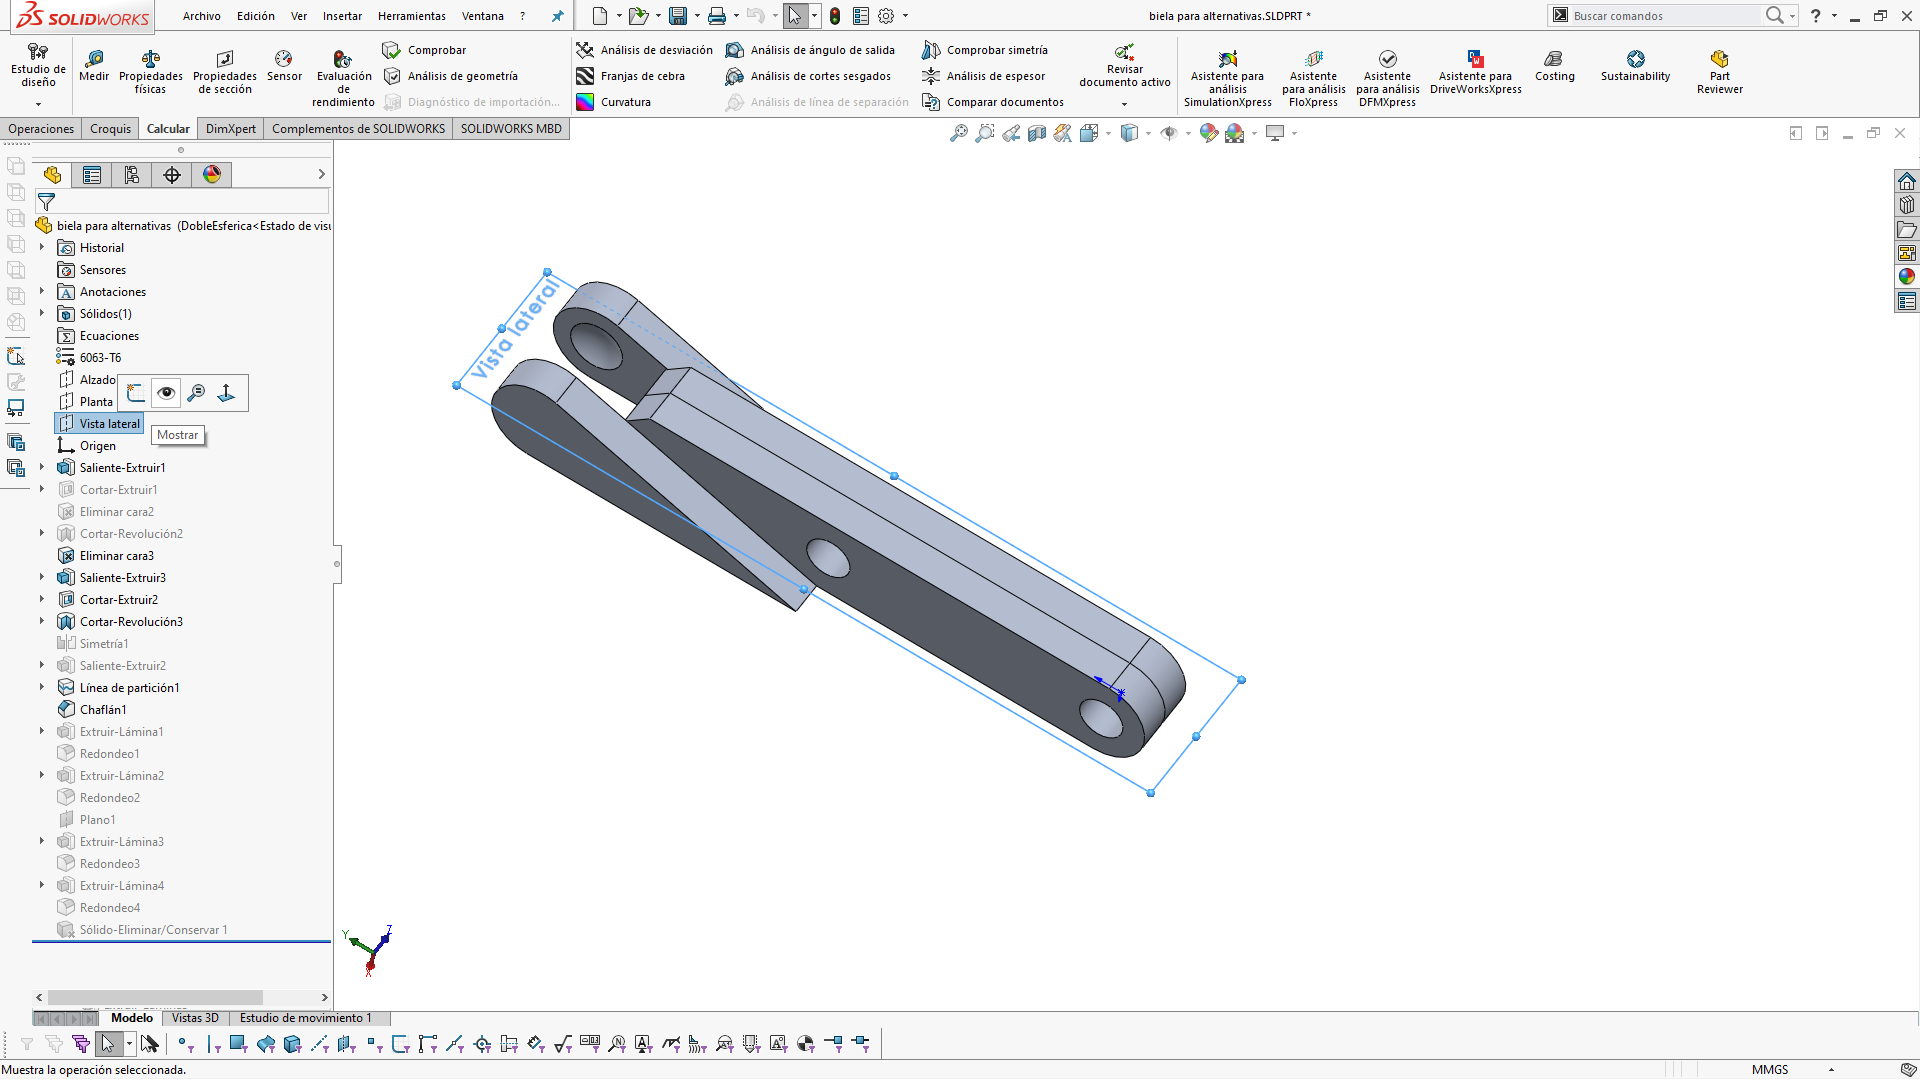Expand the Saliente-Extruir1 feature
Viewport: 1920px width, 1080px height.
pyautogui.click(x=42, y=467)
